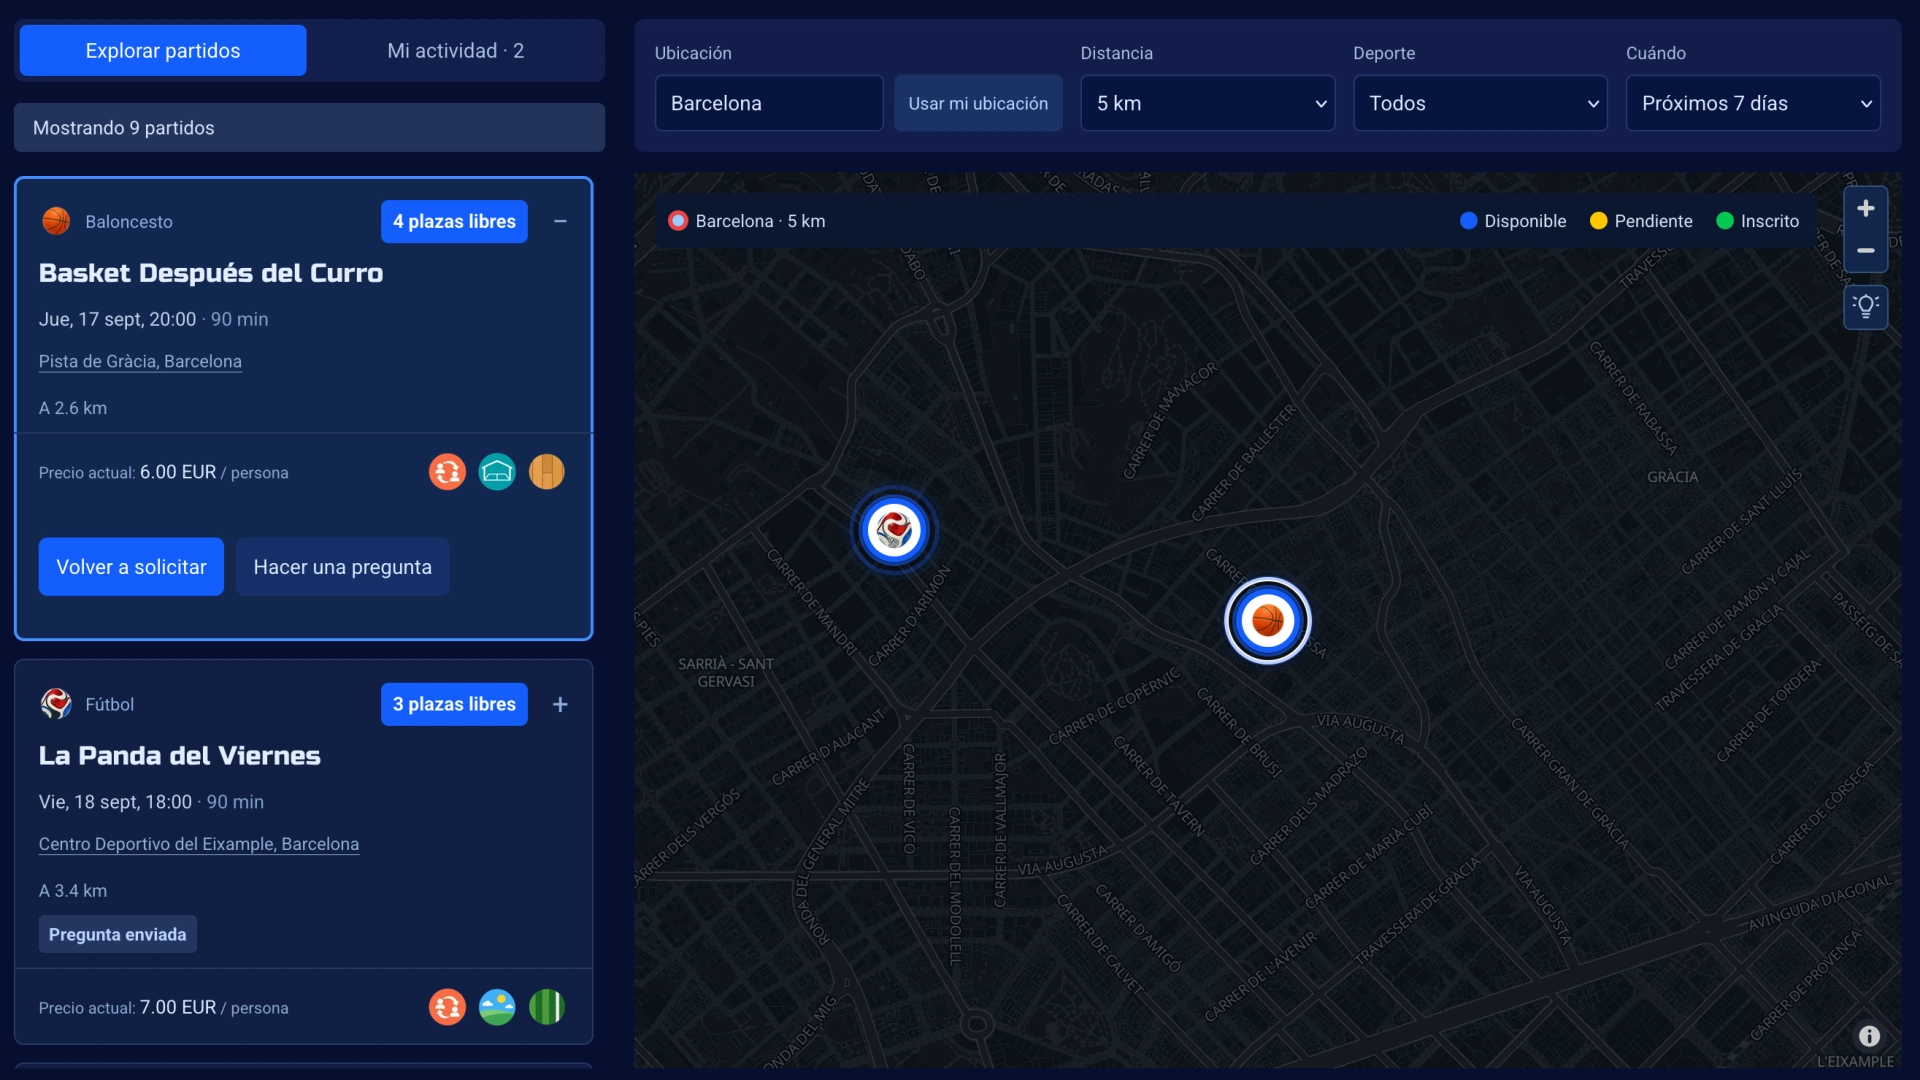
Task: Click the wooden floor icon in basketball card
Action: tap(547, 472)
